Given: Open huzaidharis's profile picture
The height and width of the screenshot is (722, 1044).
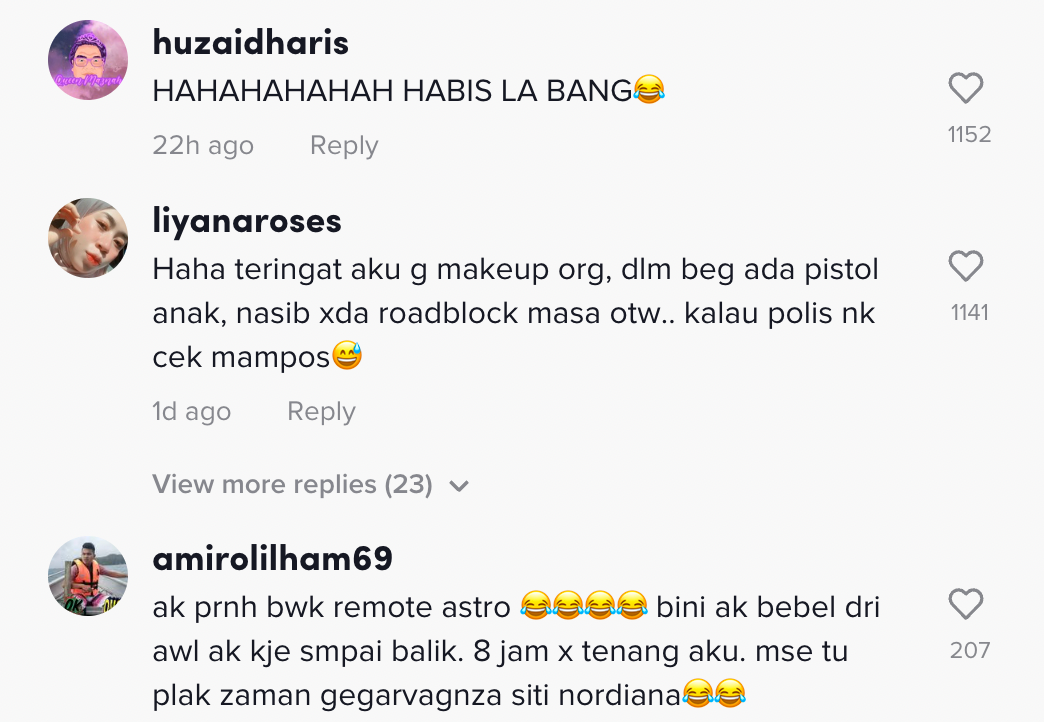Looking at the screenshot, I should pos(88,60).
